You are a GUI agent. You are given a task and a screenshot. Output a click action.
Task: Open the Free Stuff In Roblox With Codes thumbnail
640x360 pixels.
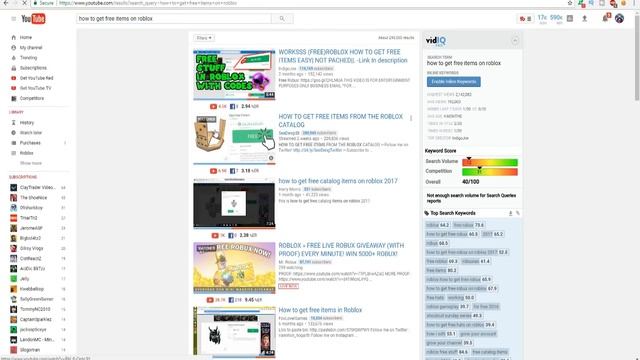[234, 75]
